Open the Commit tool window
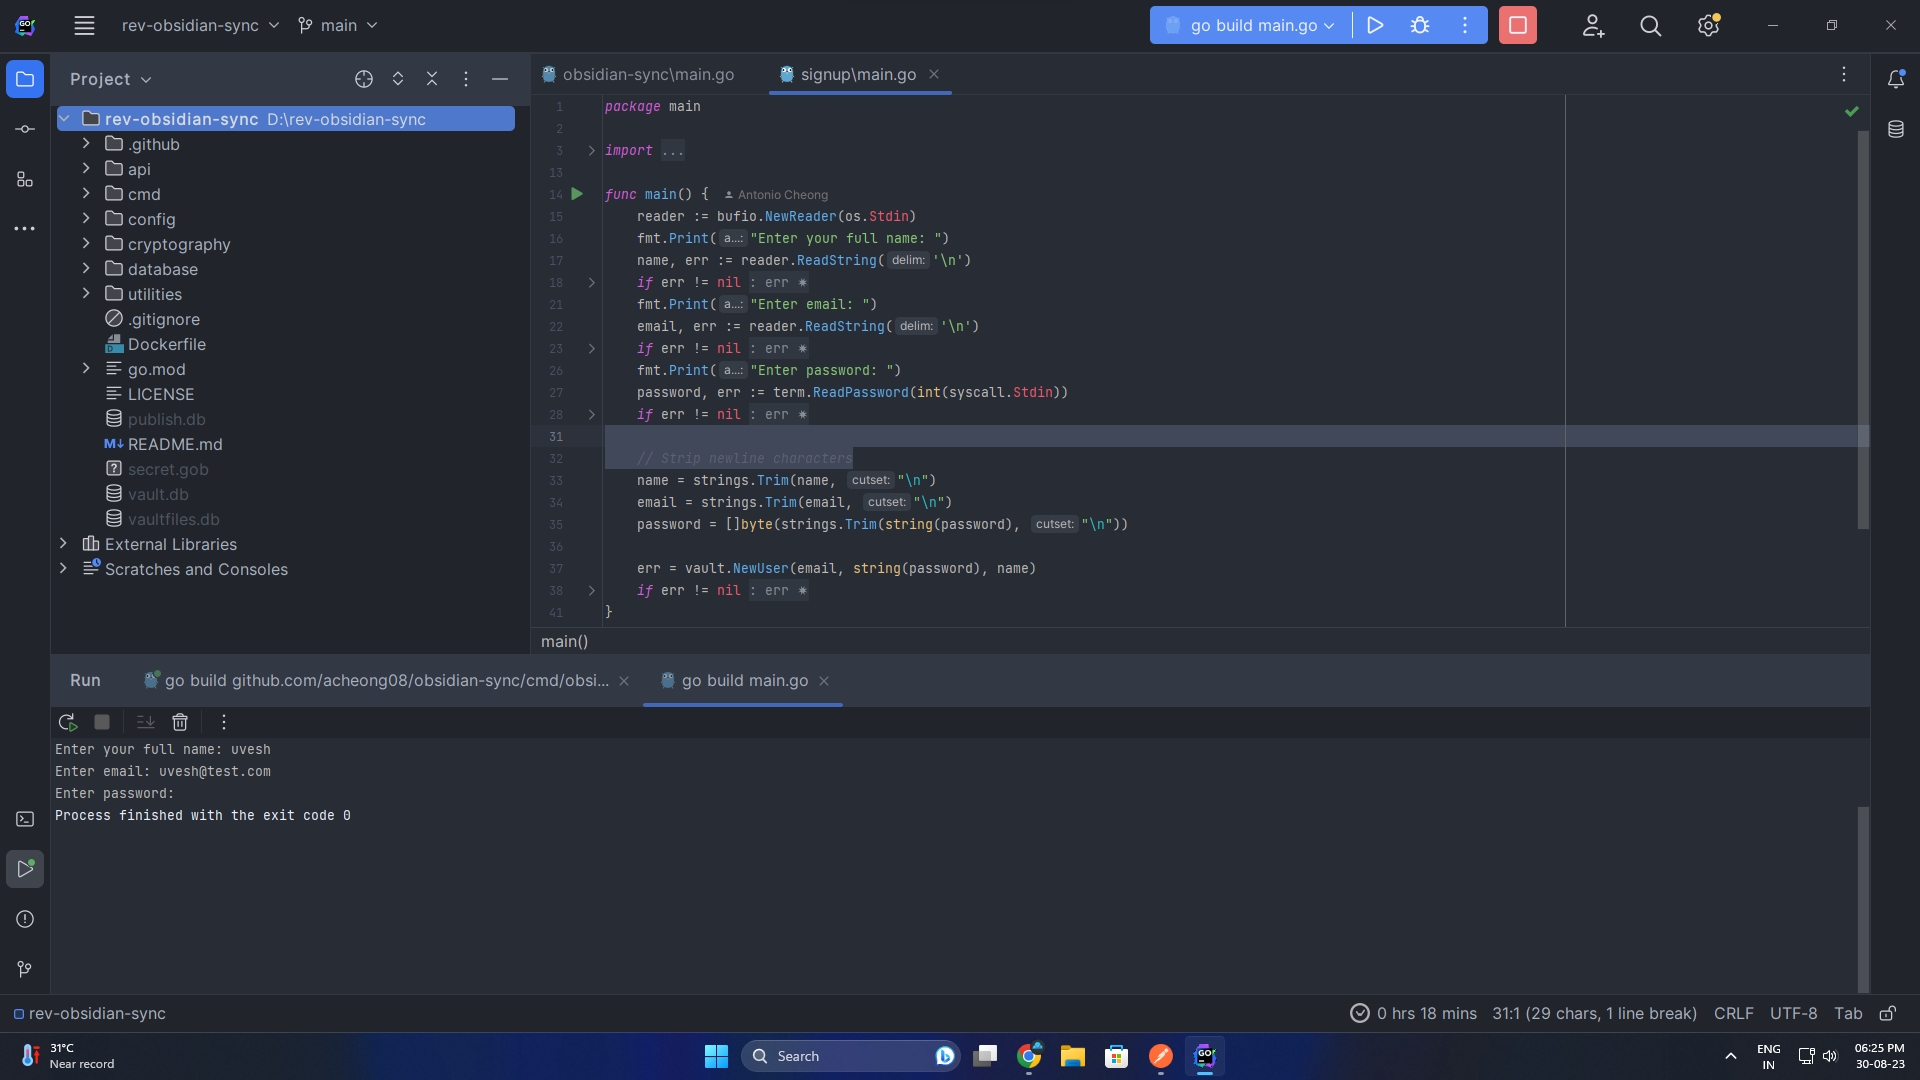Screen dimensions: 1920x1080 (24, 128)
